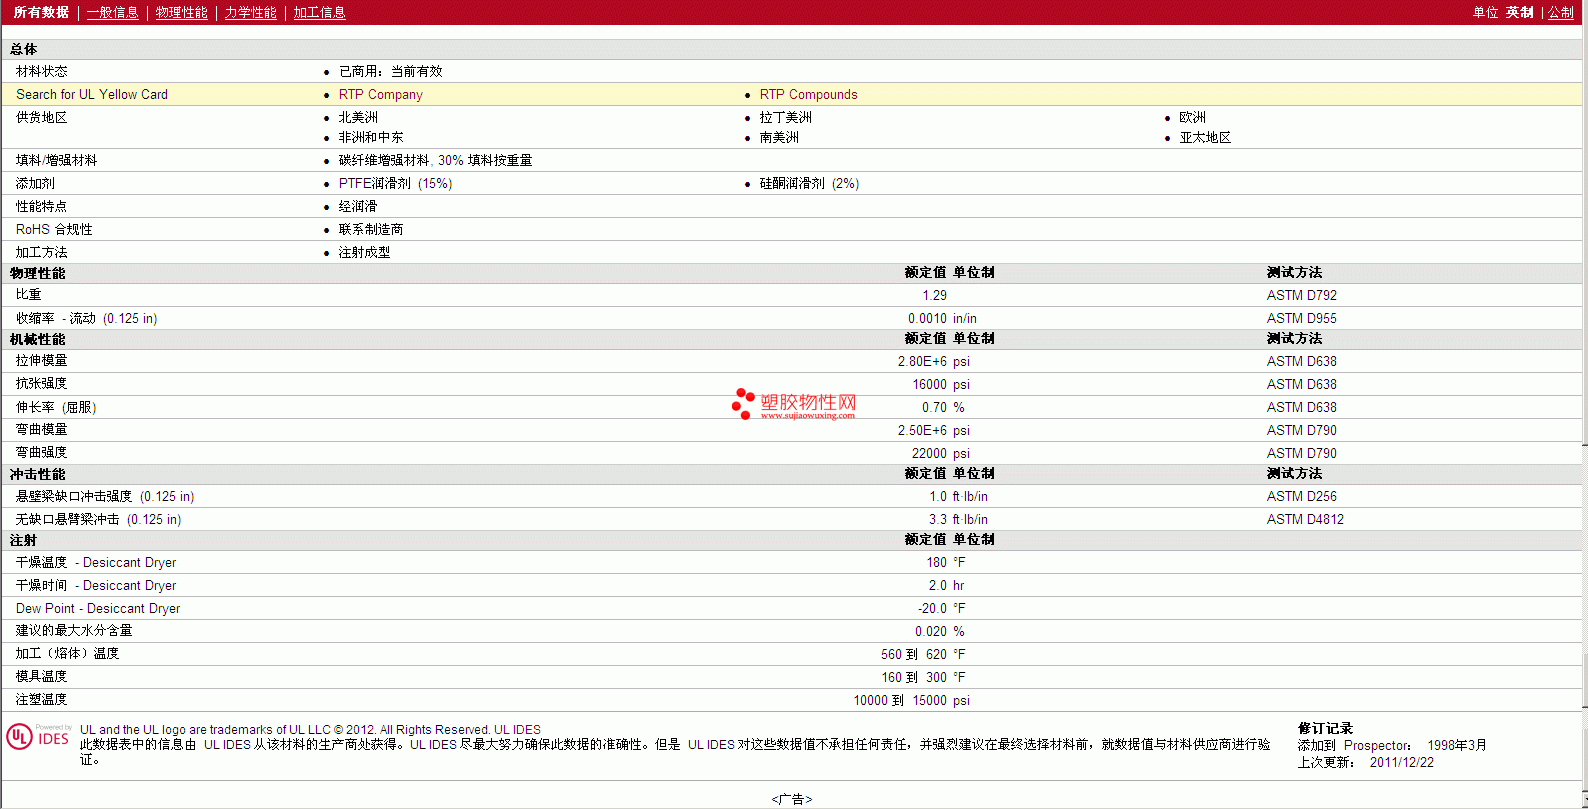Click the ASTM D4812 test method
Screen dimensions: 1588x809
click(x=1305, y=519)
